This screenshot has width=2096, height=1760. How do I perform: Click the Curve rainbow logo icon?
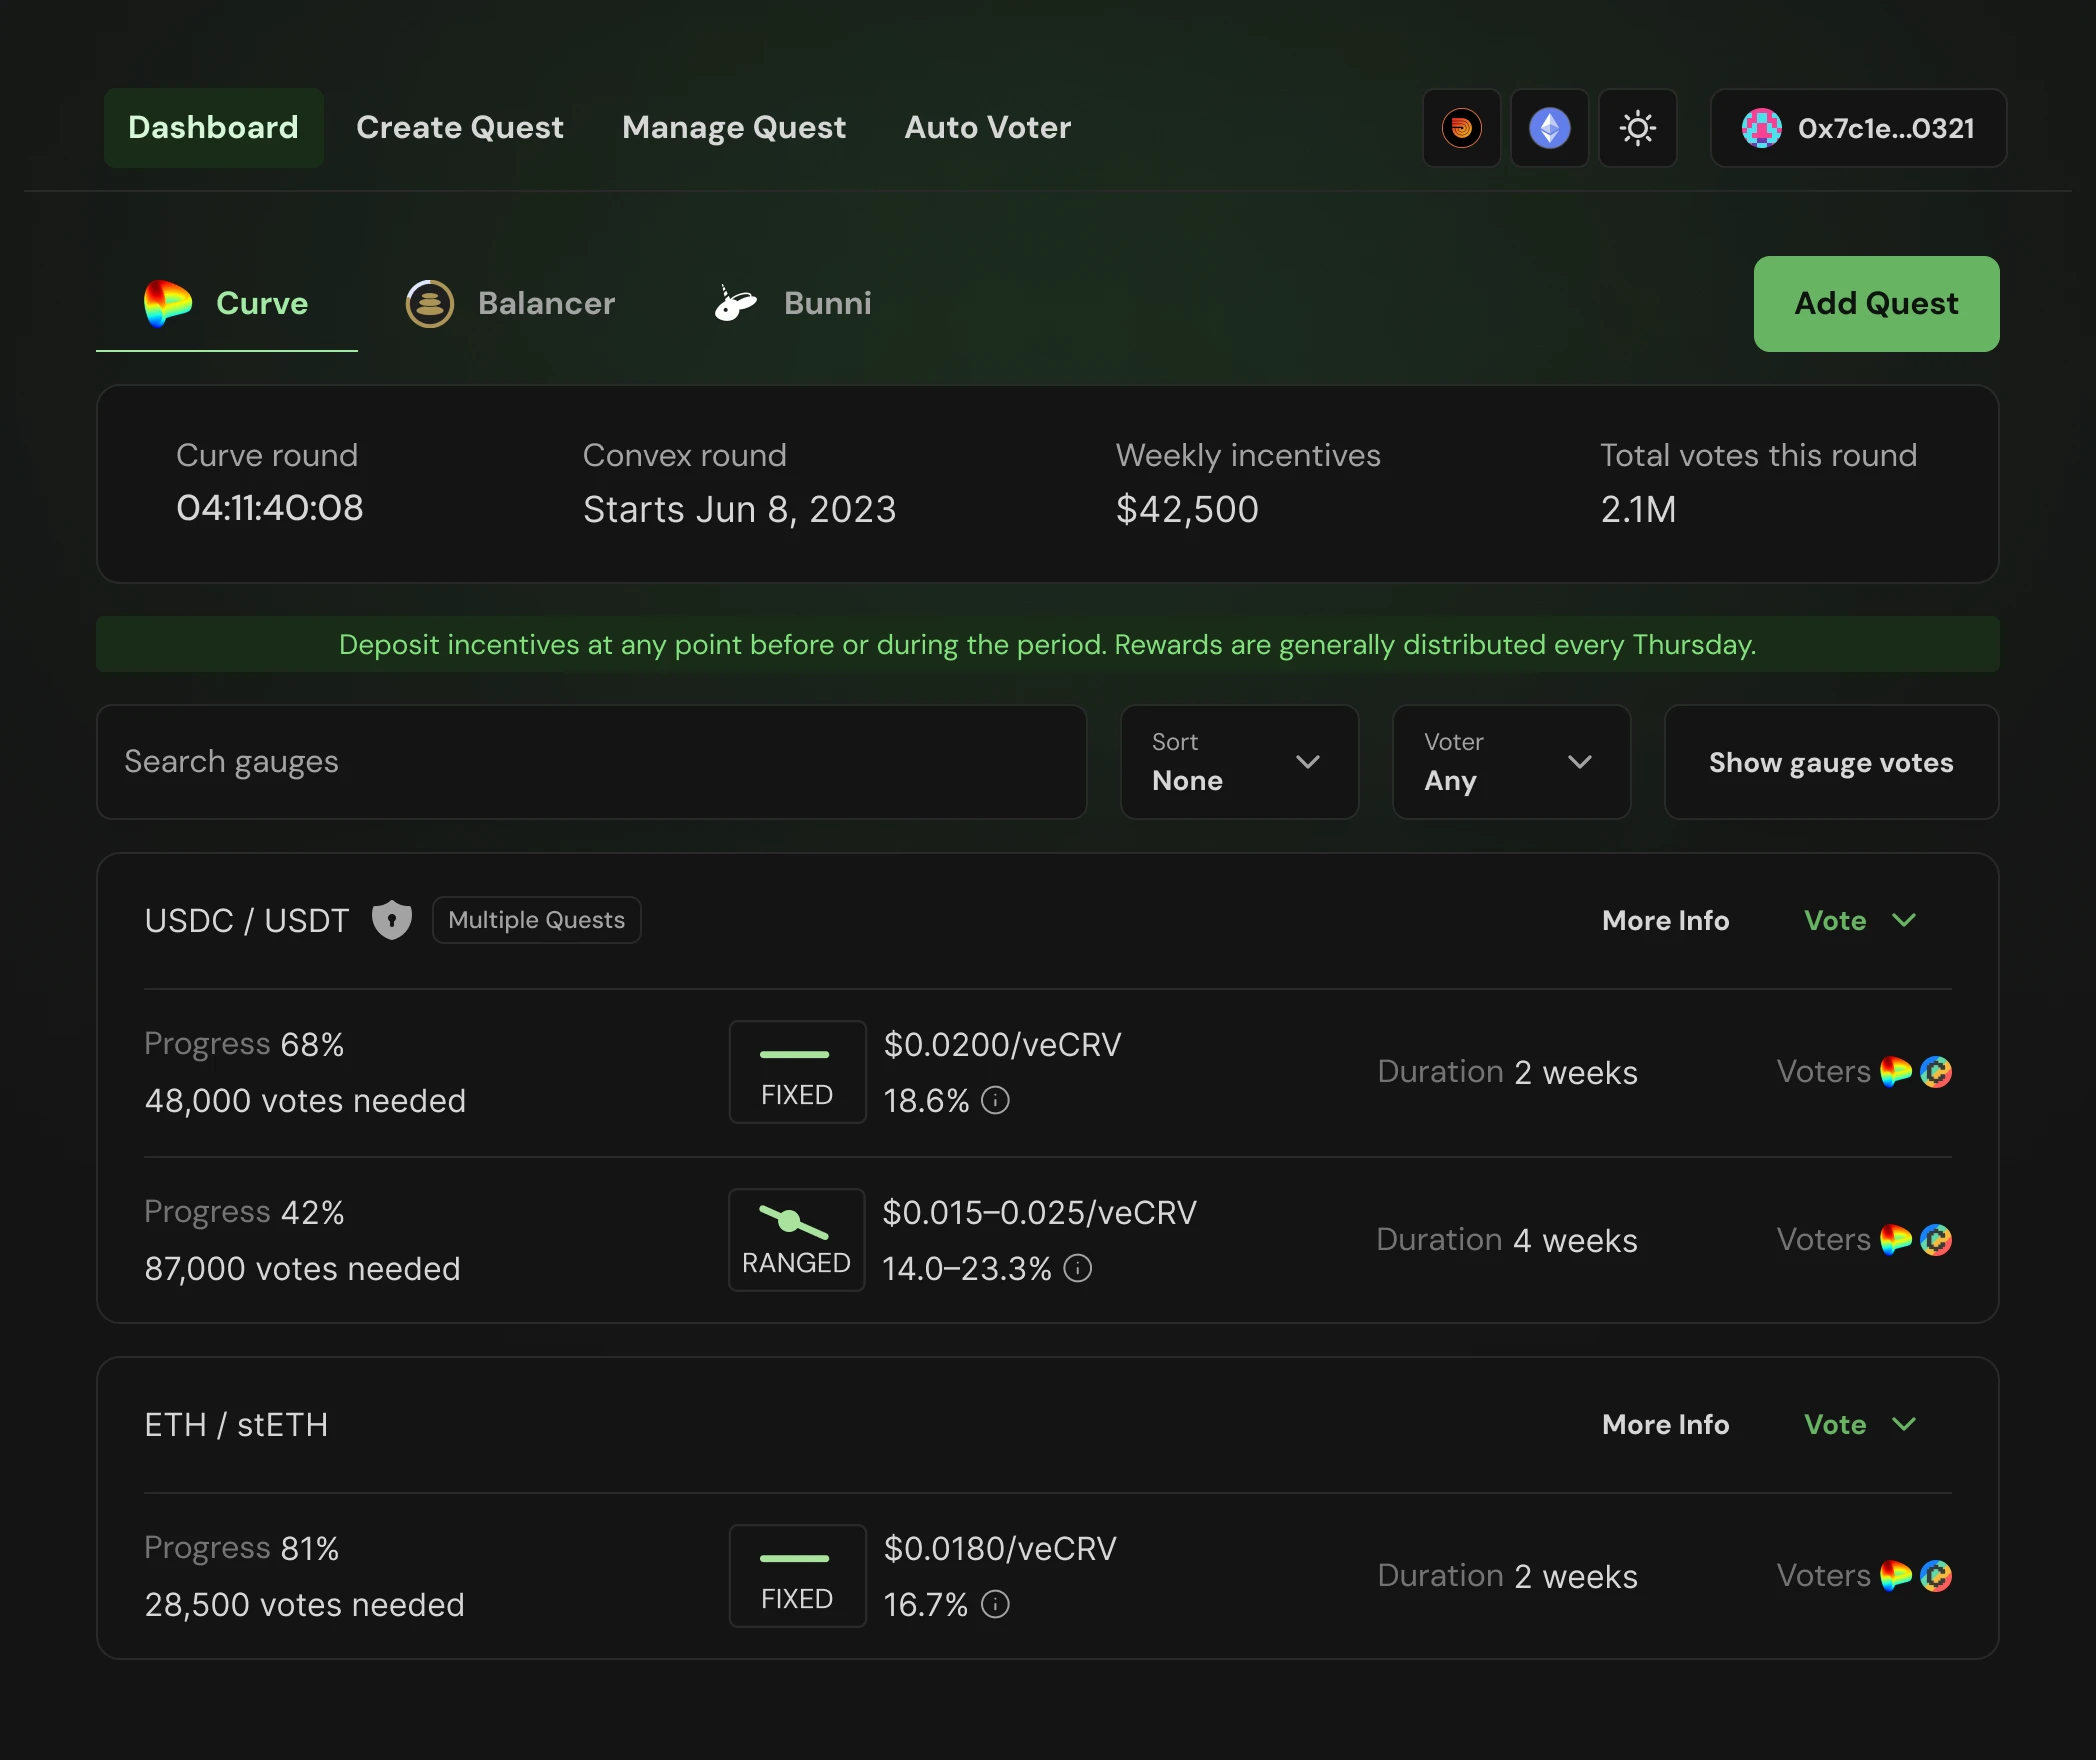(x=167, y=303)
